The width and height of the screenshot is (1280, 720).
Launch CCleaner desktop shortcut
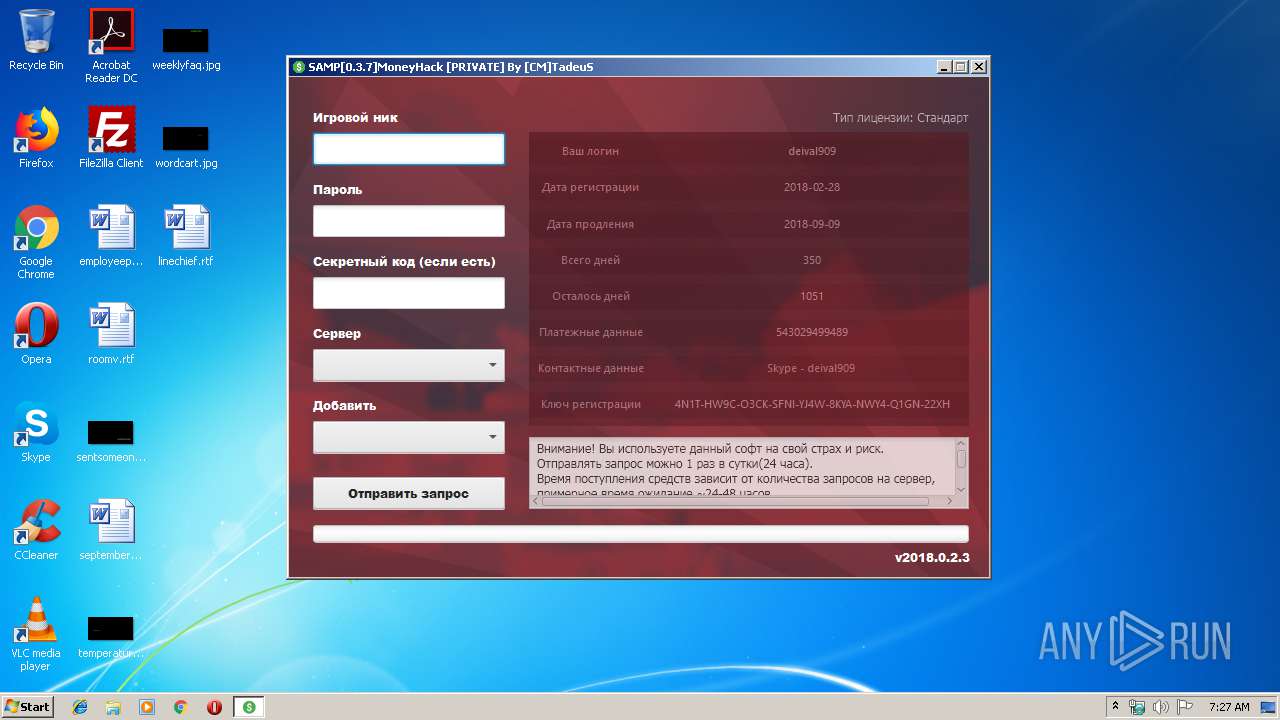tap(36, 530)
